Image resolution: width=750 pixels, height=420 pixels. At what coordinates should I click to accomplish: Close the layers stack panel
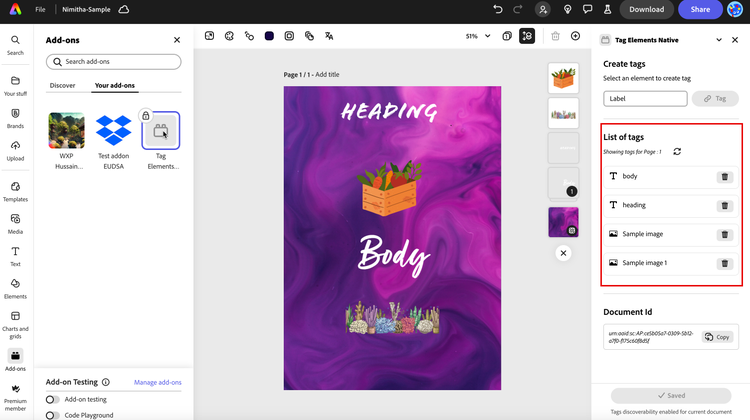(563, 253)
